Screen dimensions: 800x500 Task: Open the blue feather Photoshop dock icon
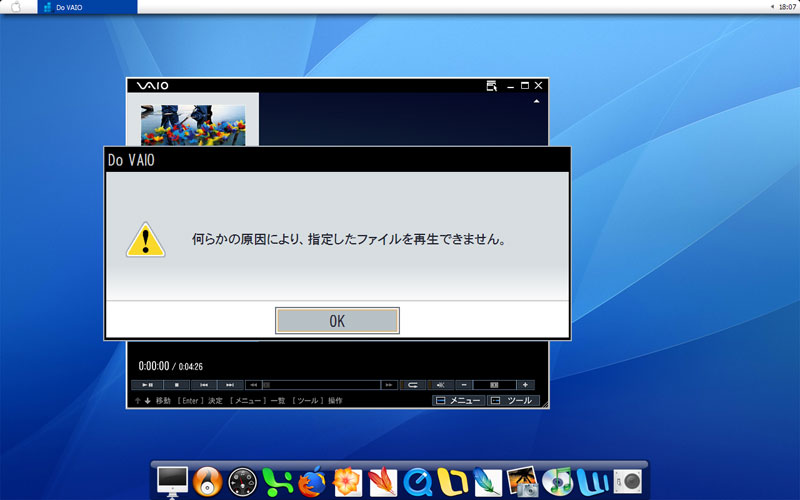(x=487, y=482)
